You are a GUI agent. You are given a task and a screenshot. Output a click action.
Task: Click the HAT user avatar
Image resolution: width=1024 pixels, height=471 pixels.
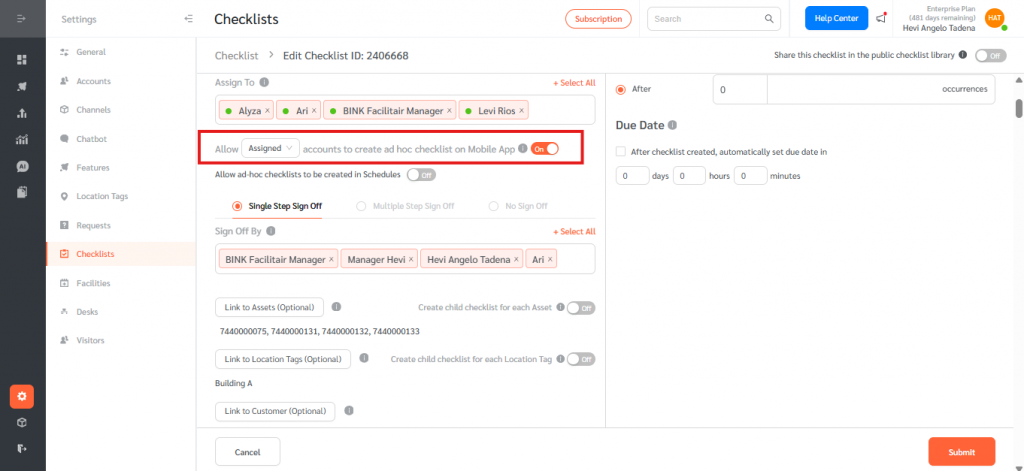point(994,19)
